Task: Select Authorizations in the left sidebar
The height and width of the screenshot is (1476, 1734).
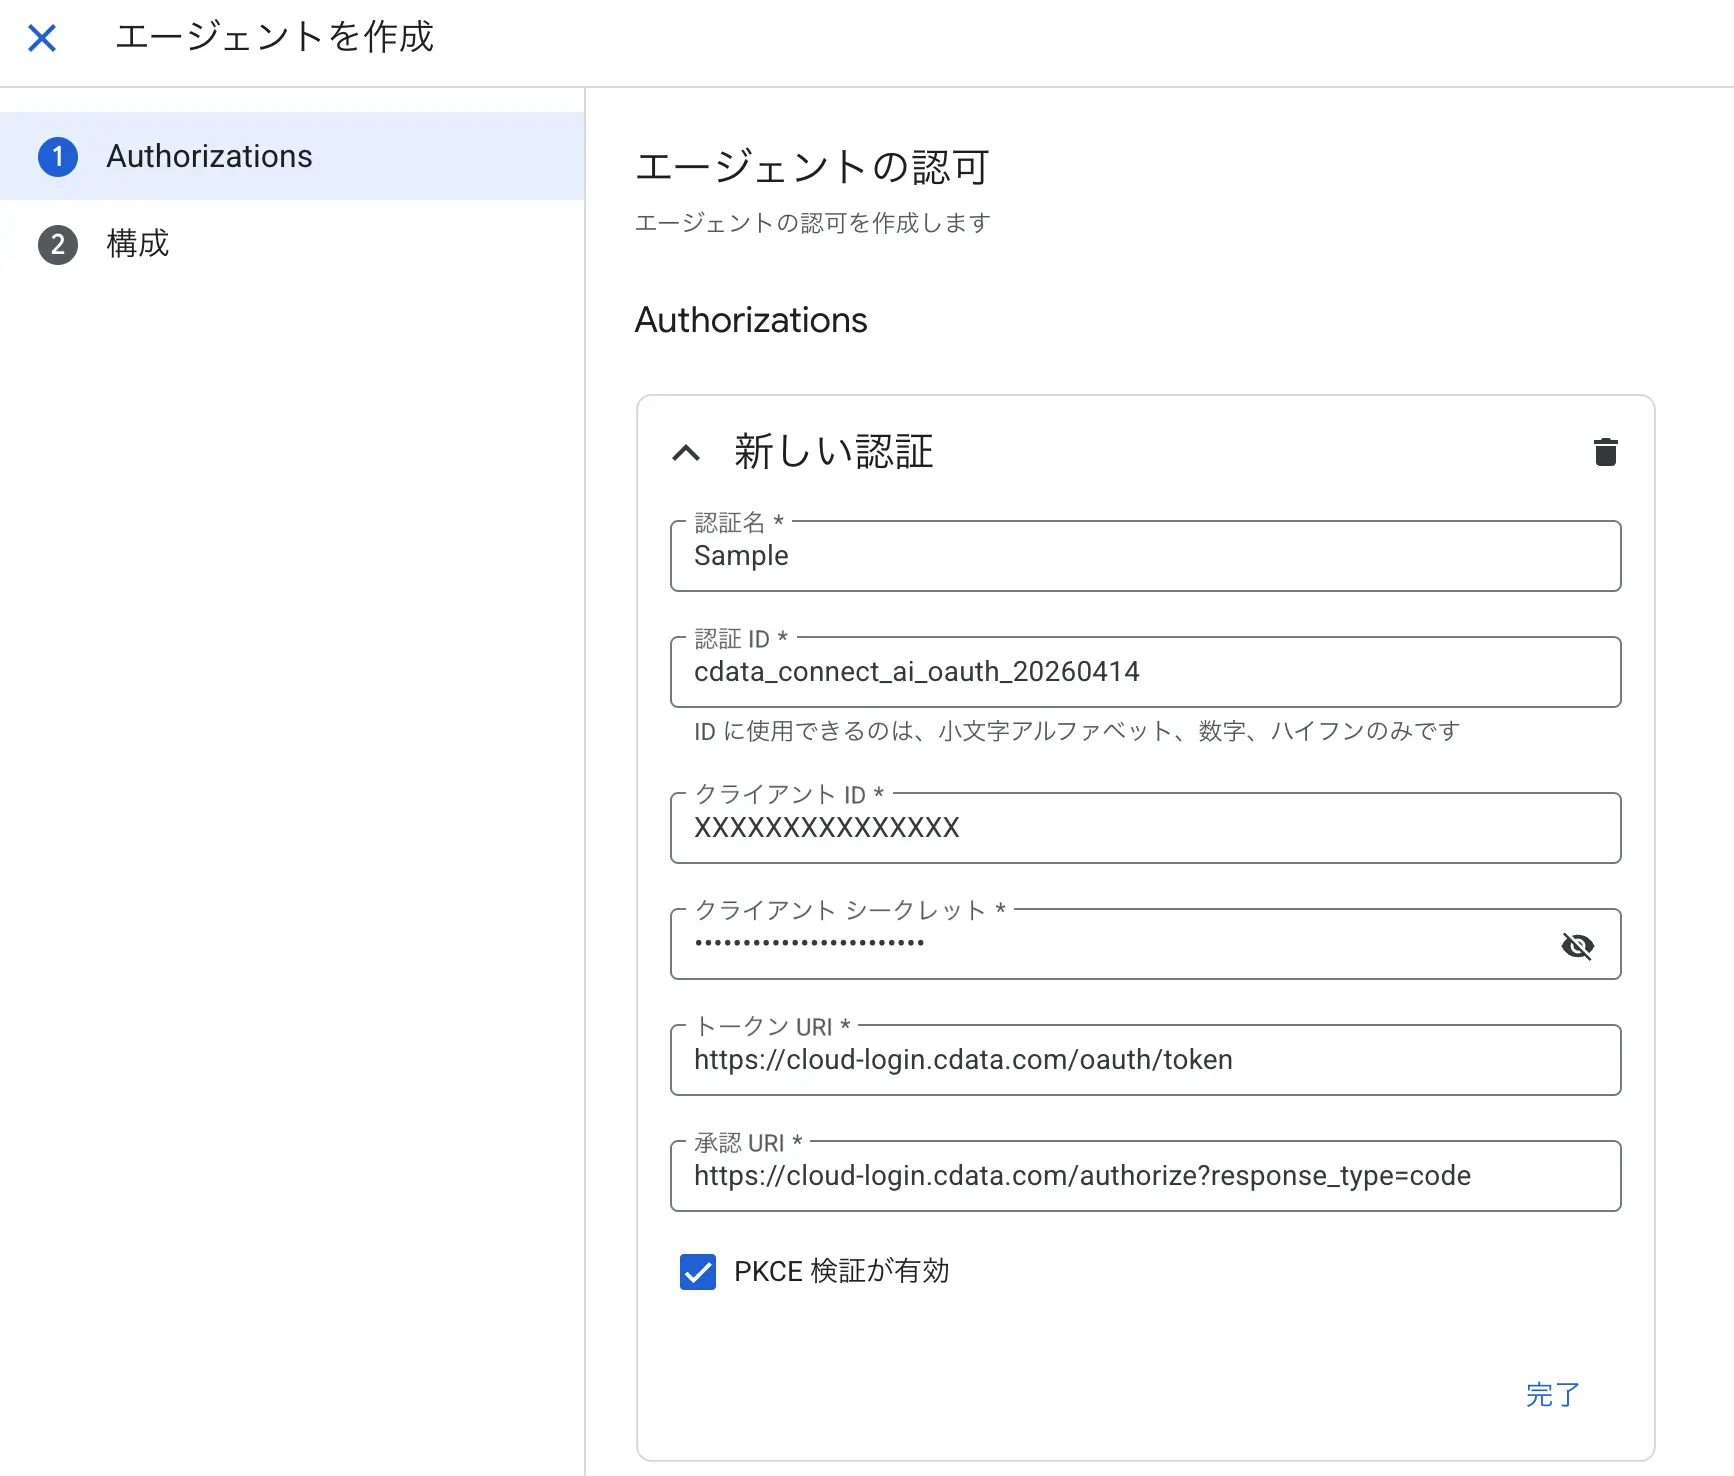Action: click(x=209, y=156)
